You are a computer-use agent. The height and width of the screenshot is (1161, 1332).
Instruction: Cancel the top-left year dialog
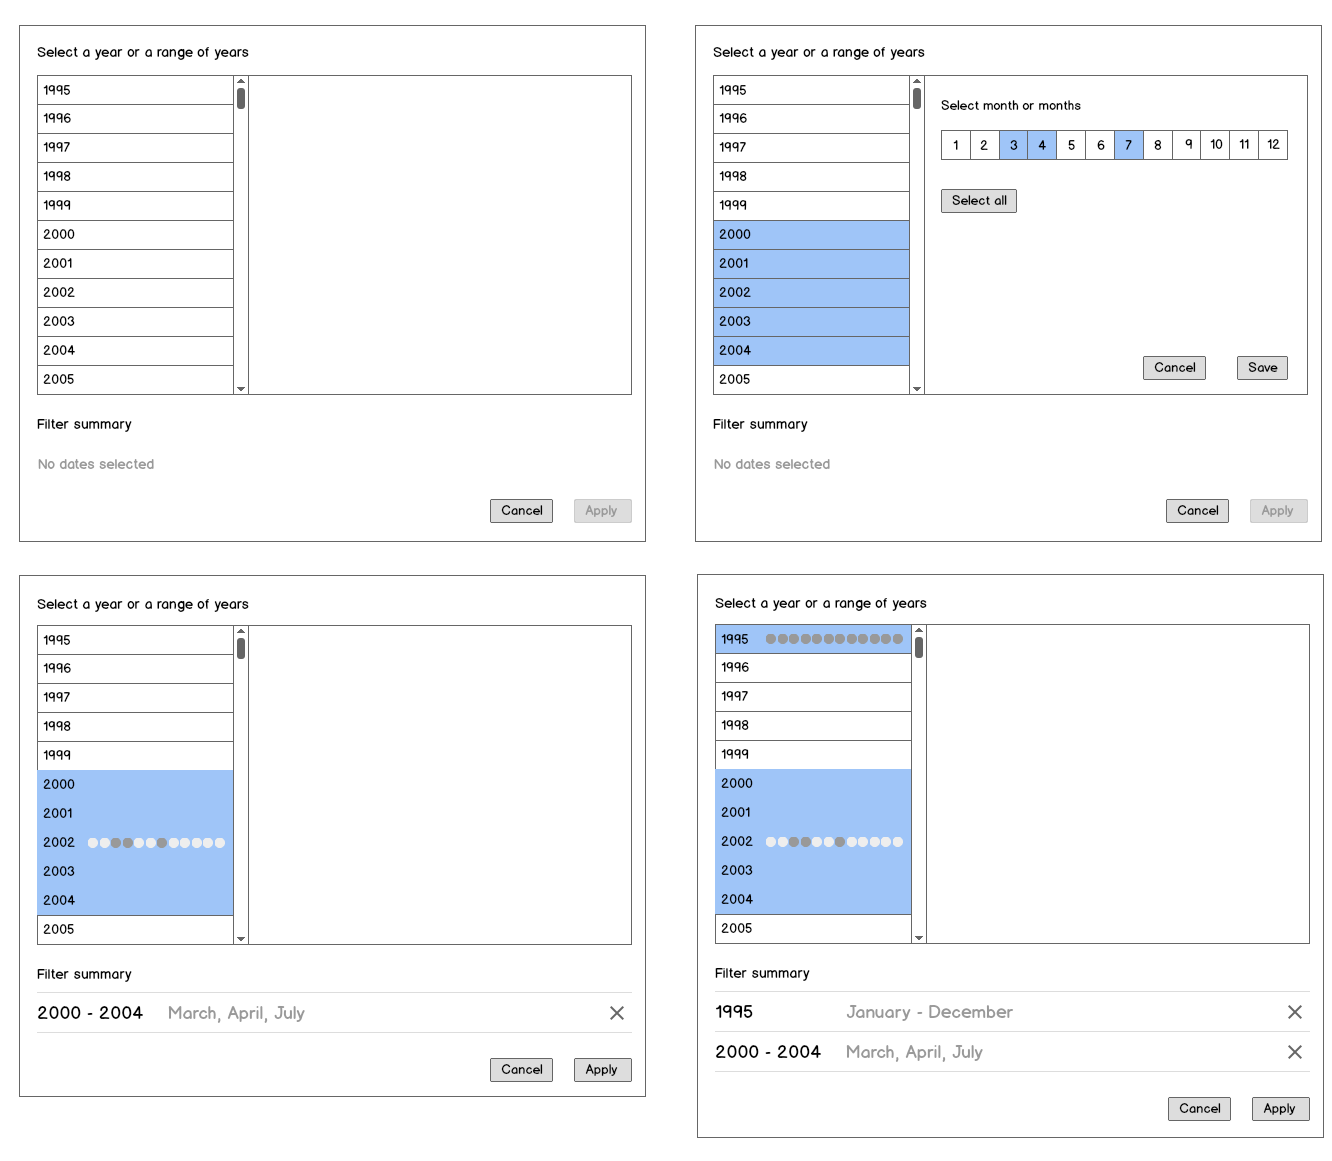point(521,511)
